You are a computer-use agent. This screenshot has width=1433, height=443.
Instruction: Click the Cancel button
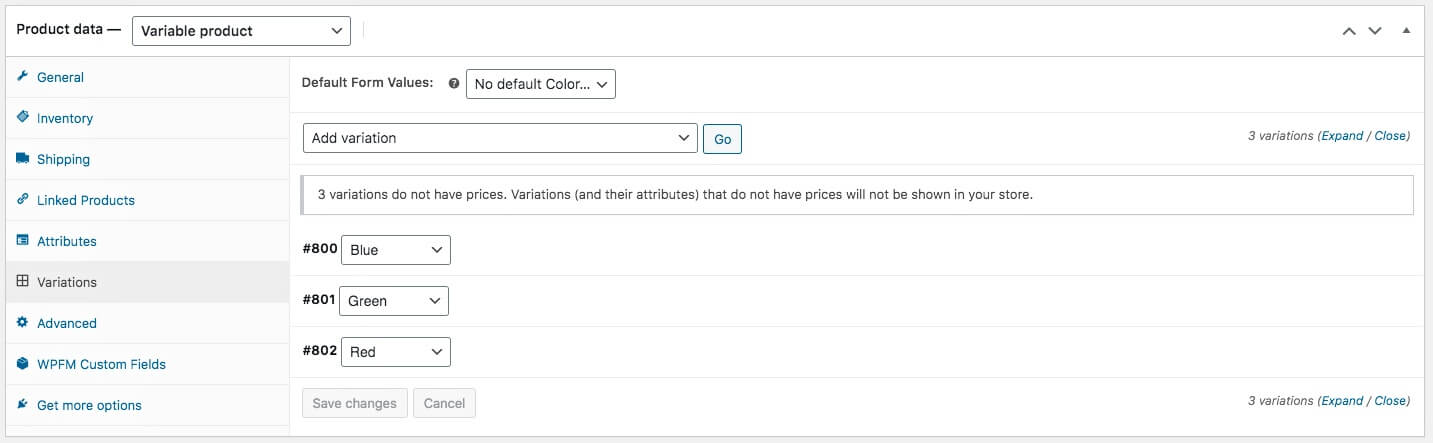click(444, 403)
